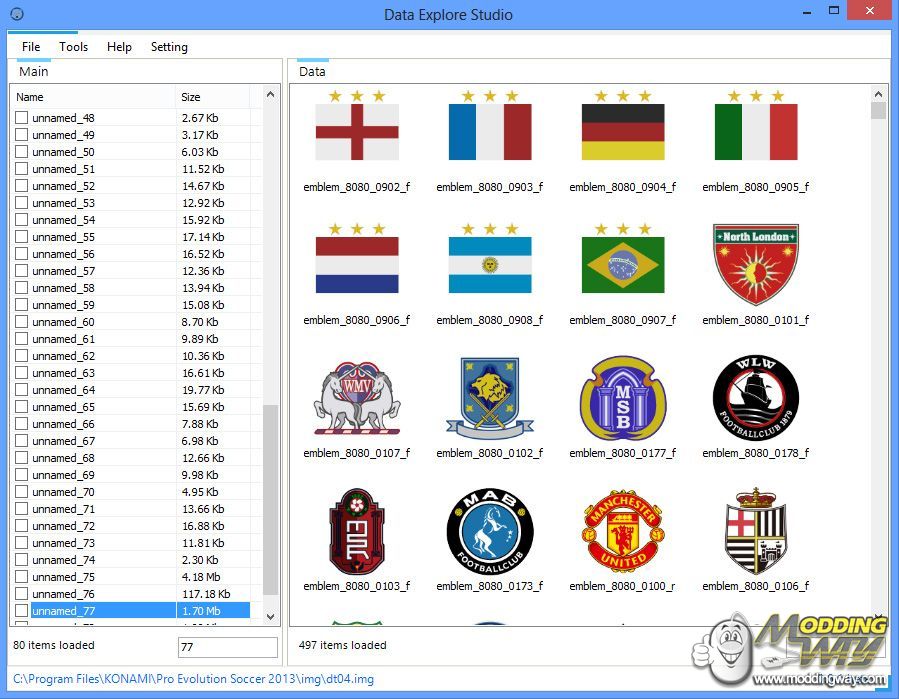Click the index field containing 77
The image size is (899, 699).
(227, 648)
